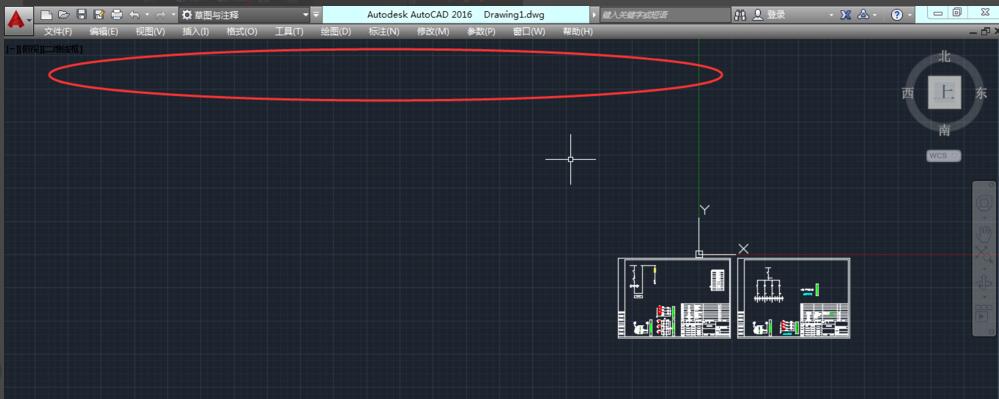Create a new drawing from Quick Access

point(47,14)
